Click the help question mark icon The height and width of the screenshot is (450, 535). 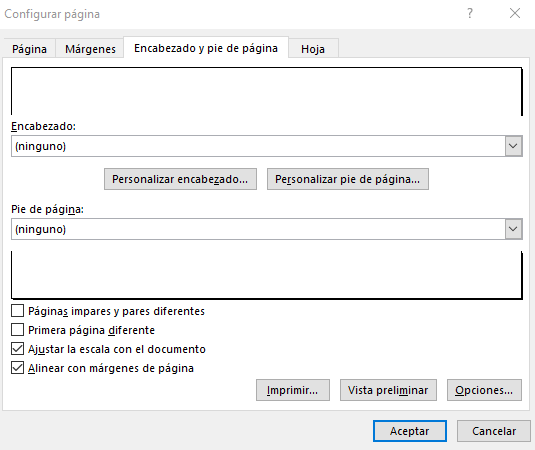click(470, 14)
